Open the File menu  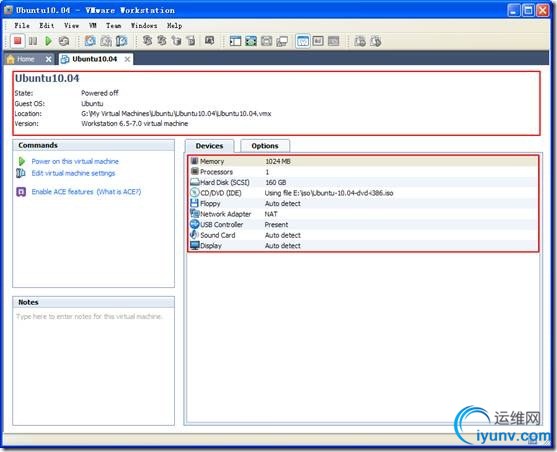point(22,26)
